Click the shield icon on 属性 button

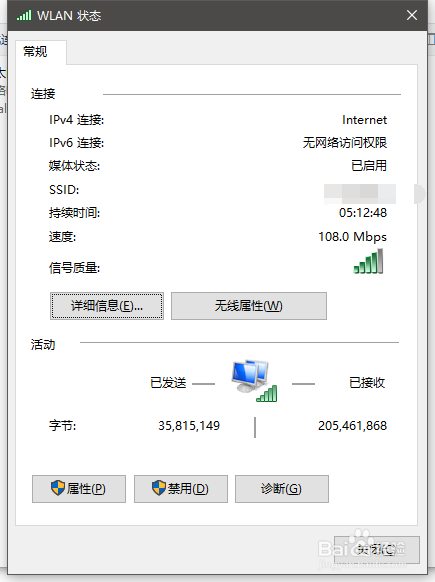point(58,488)
